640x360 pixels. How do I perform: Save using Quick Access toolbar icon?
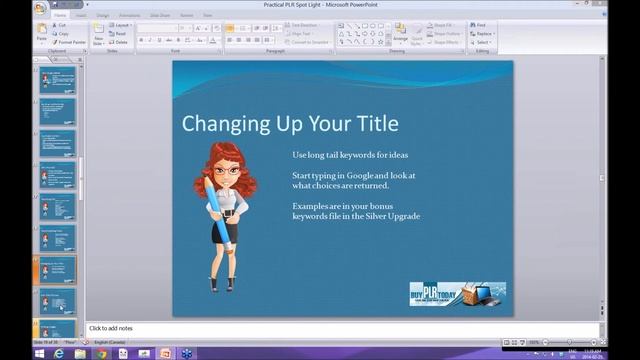55,4
